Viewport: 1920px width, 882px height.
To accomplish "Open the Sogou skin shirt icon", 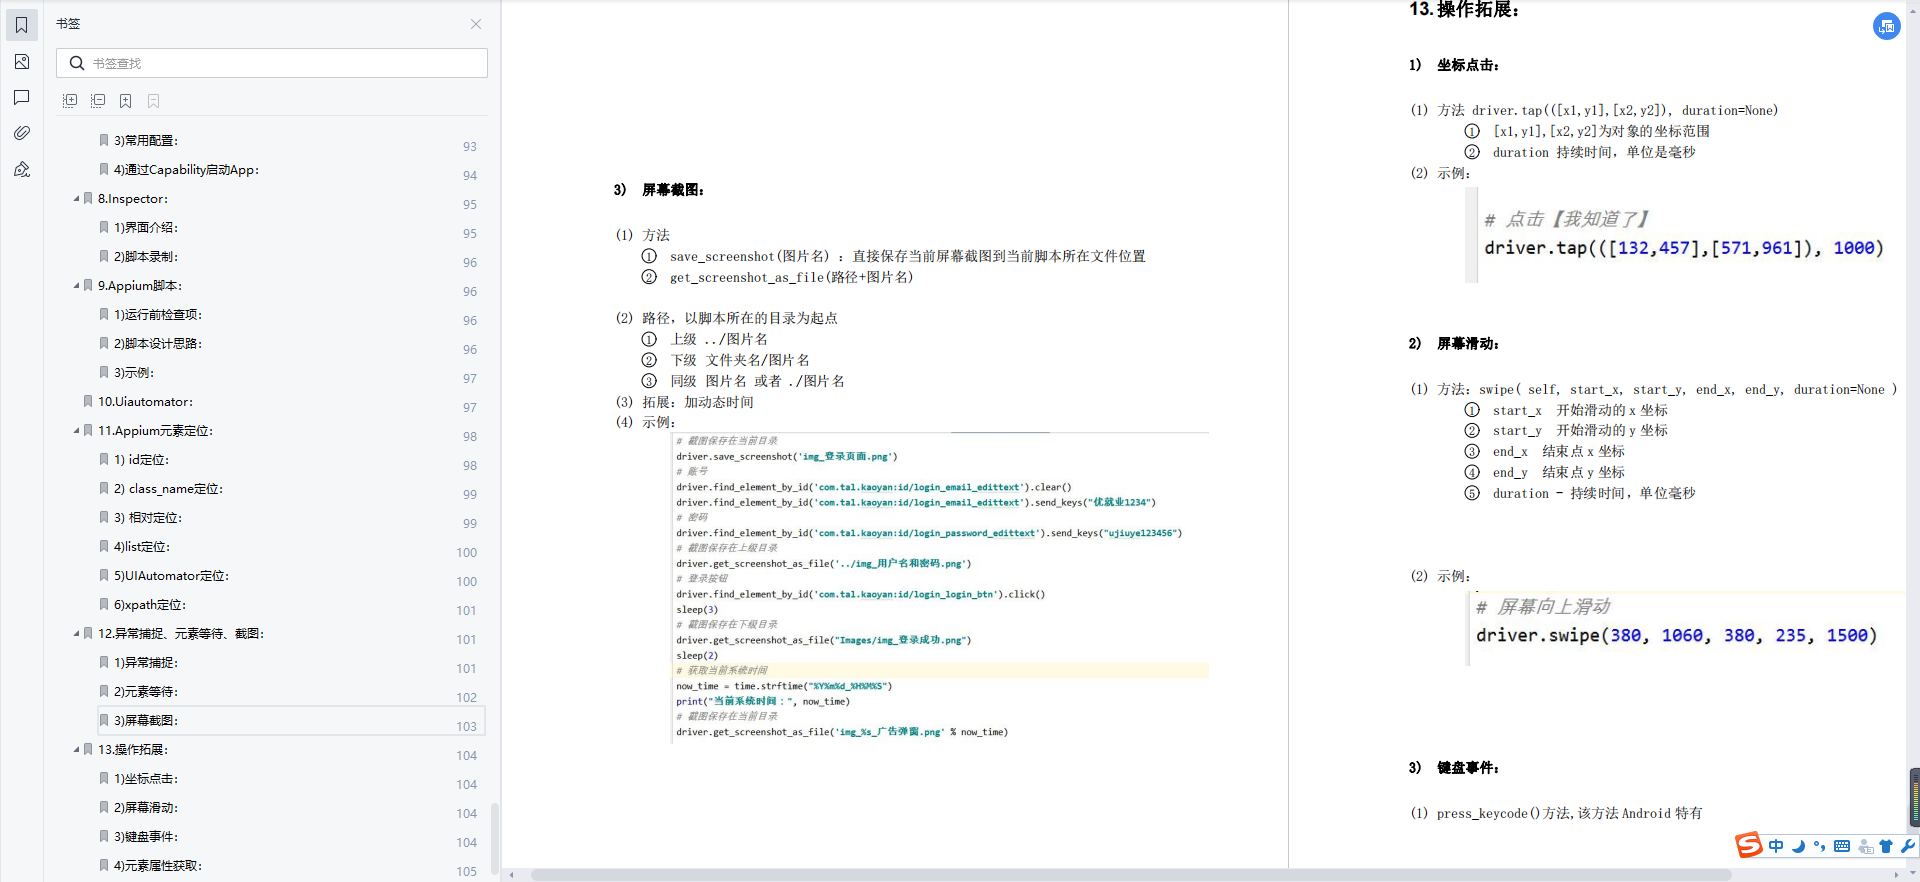I will [x=1886, y=846].
